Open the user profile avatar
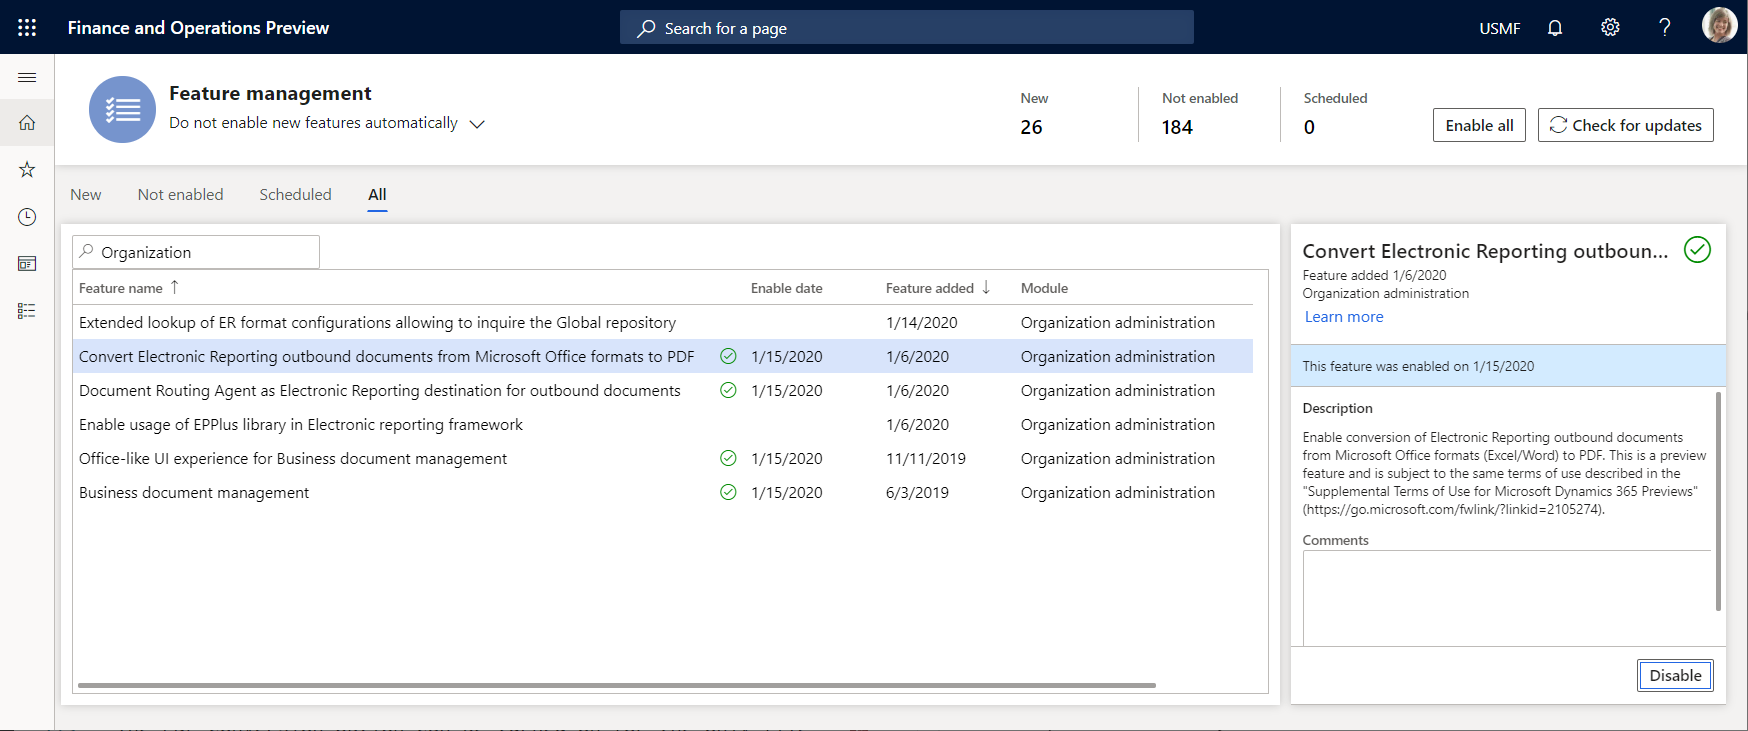 [x=1719, y=26]
